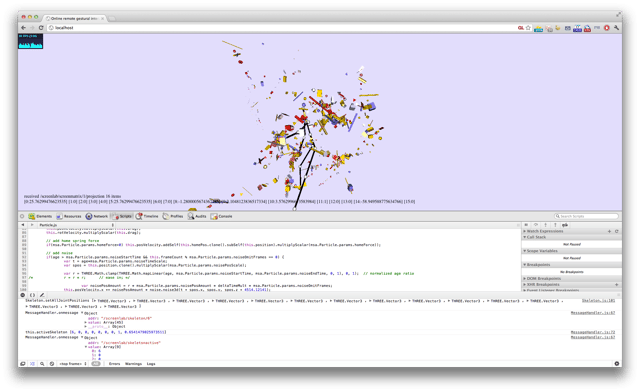Click Step Over debugger button
640x392 pixels.
pyautogui.click(x=536, y=225)
